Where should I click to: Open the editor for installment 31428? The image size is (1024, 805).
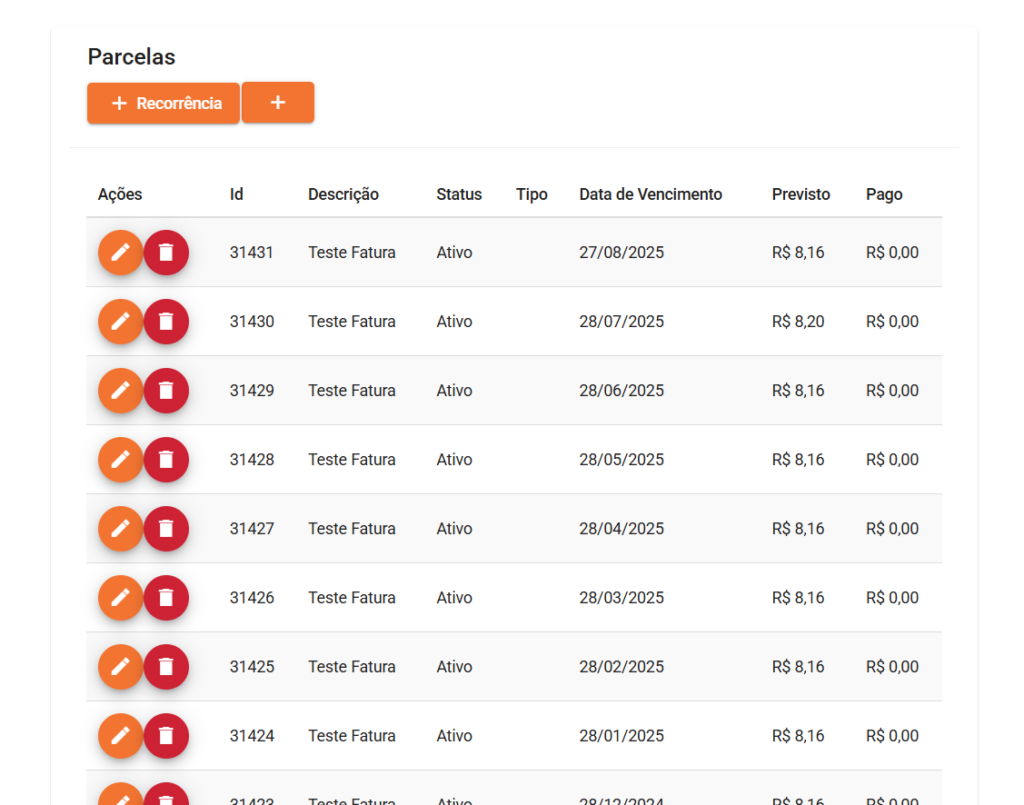click(x=120, y=459)
